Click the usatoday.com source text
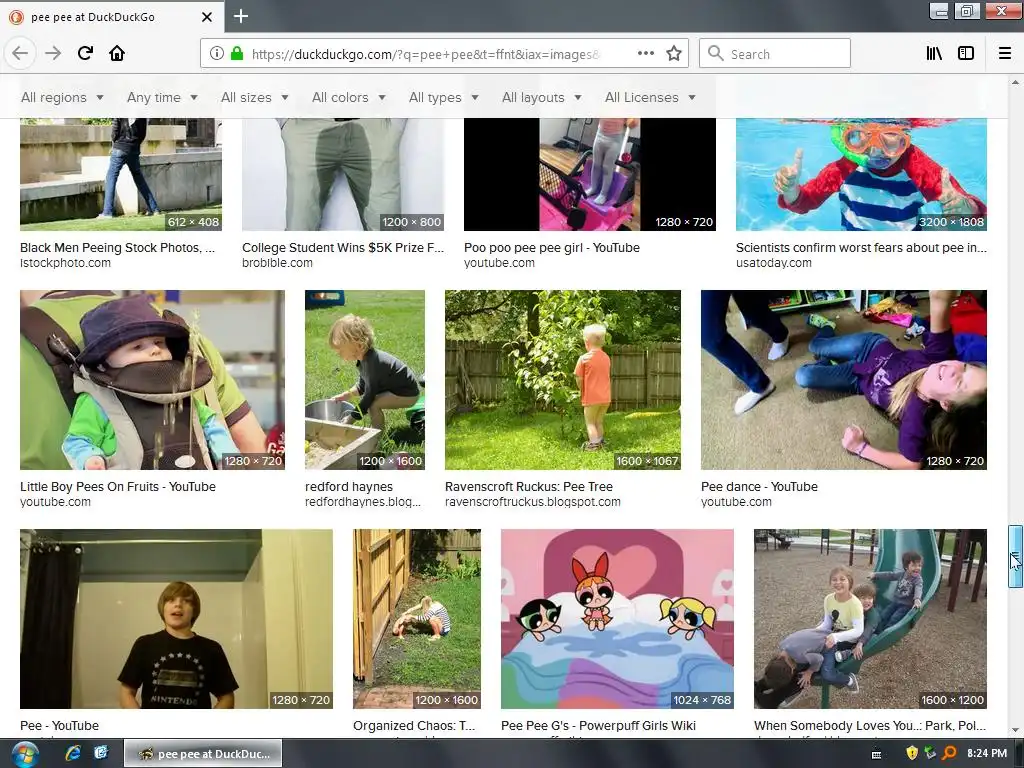Viewport: 1024px width, 768px height. 774,263
